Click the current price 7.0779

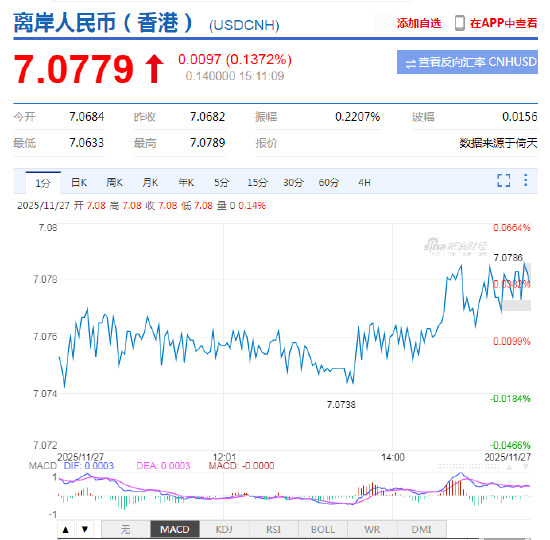(74, 69)
